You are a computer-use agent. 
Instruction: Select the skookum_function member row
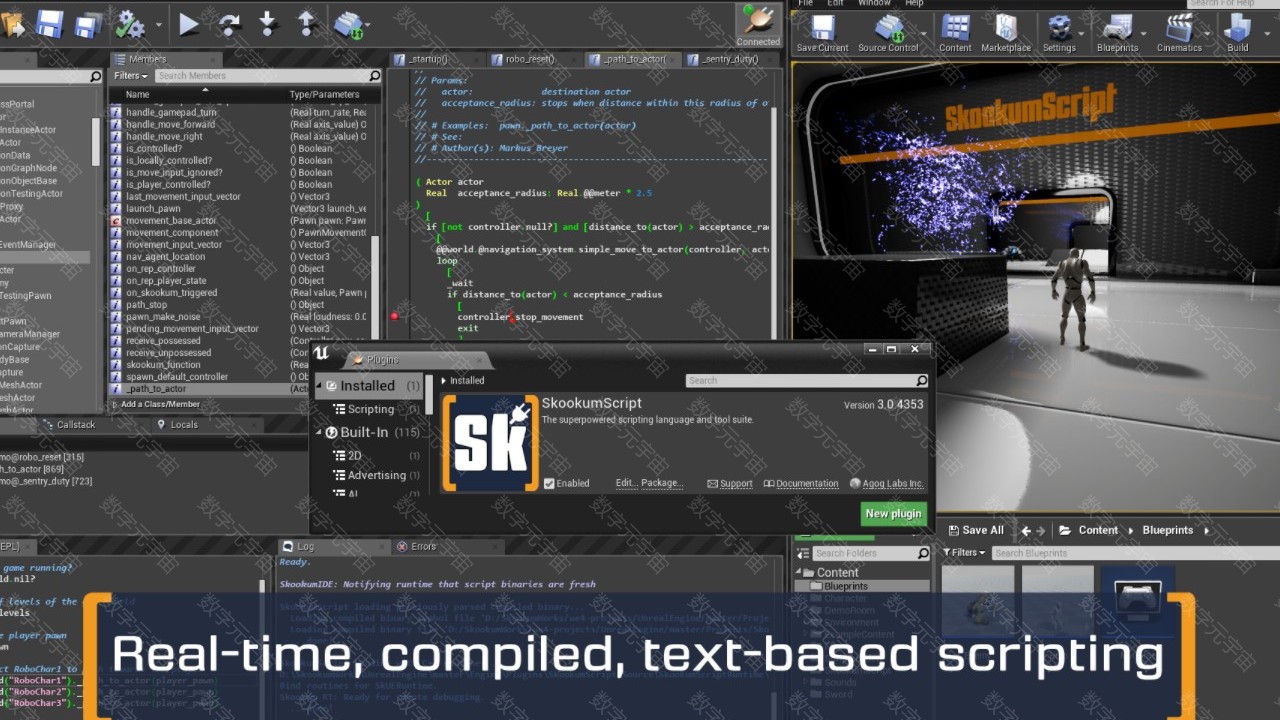pos(238,365)
